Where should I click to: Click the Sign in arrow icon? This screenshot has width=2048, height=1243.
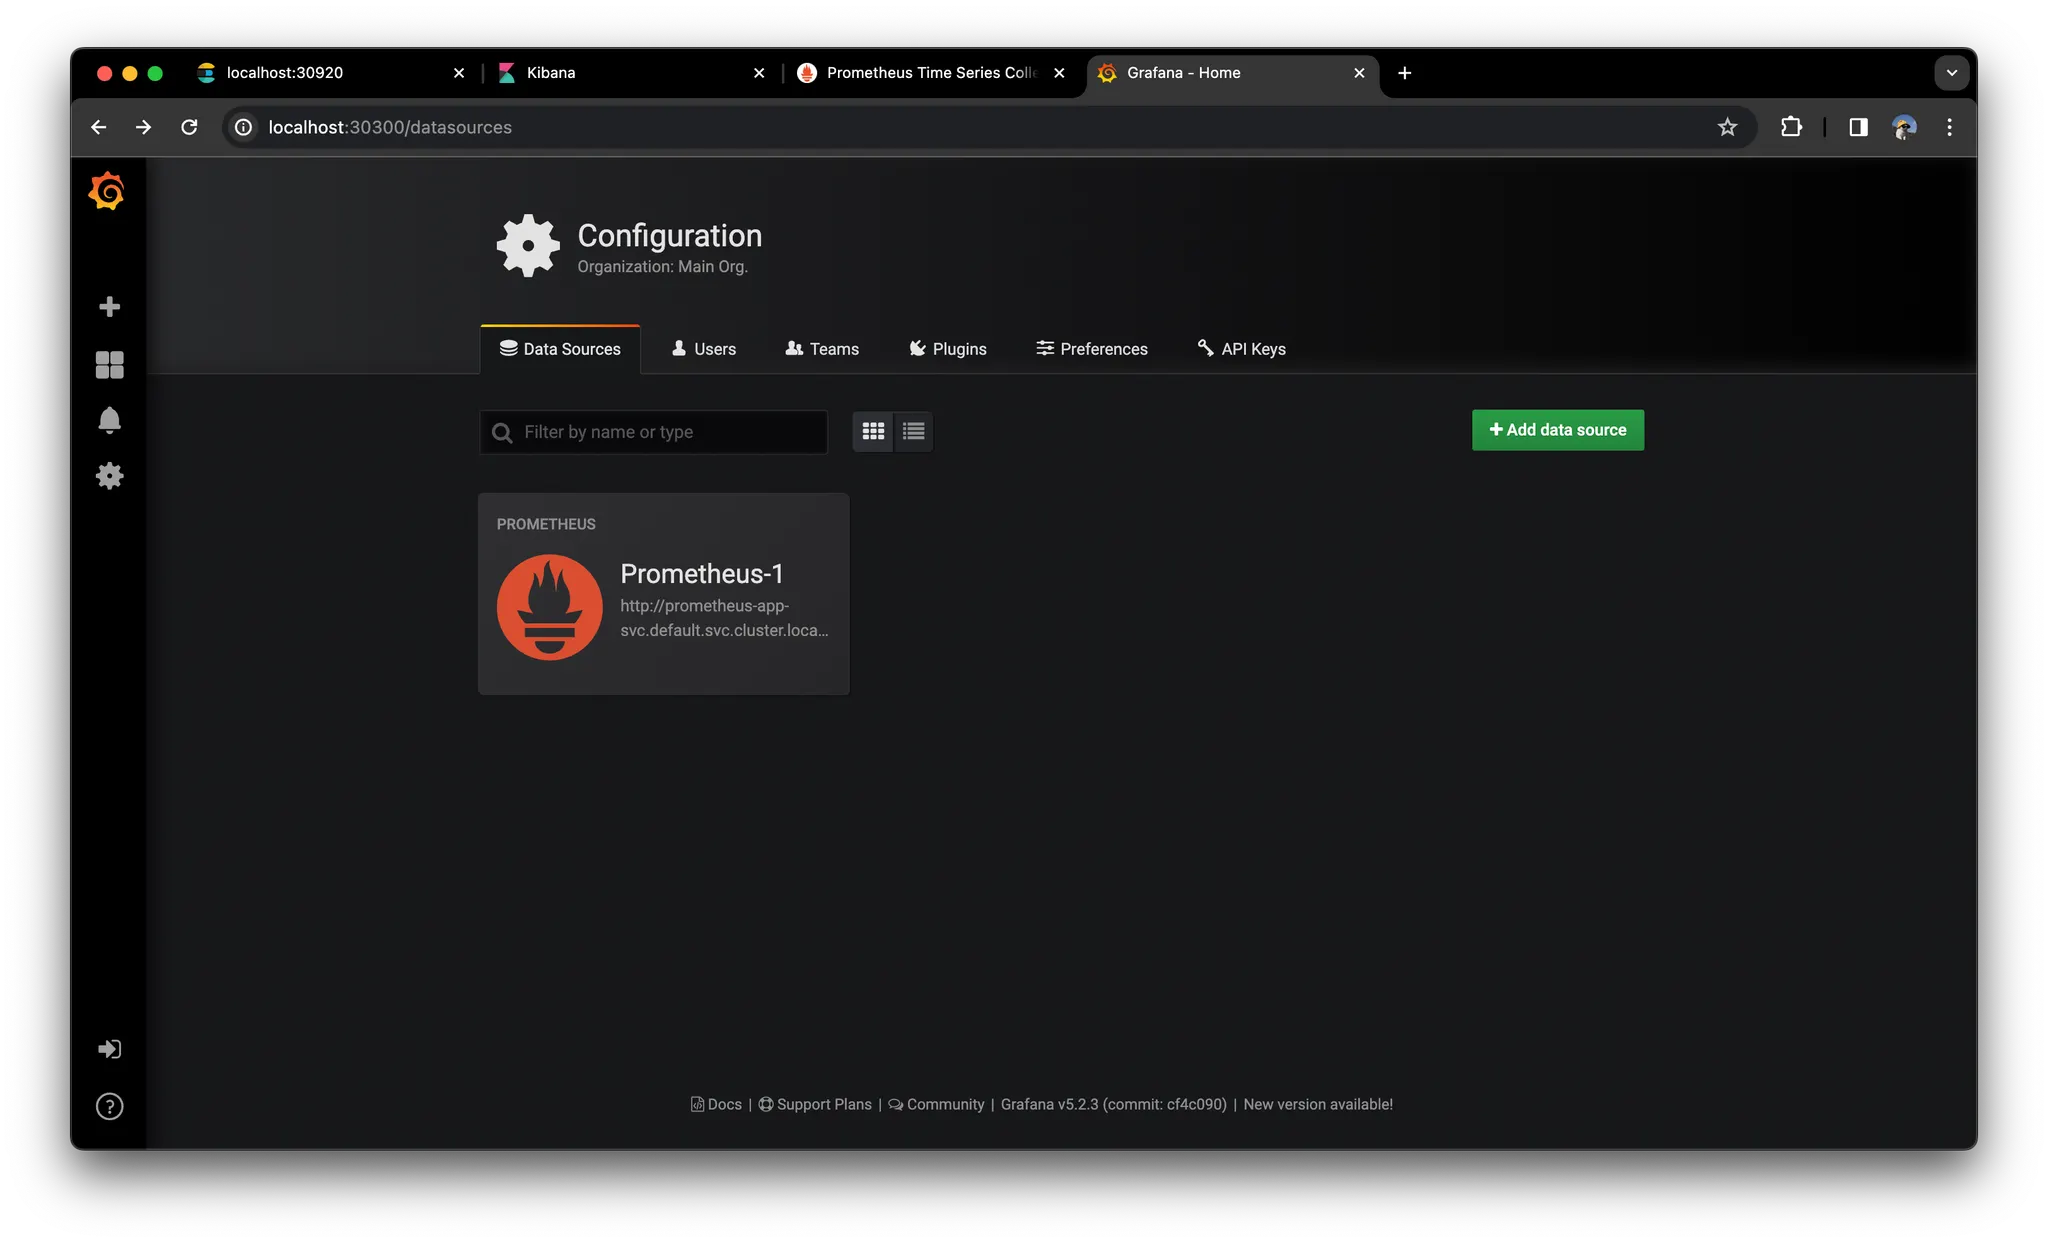110,1049
